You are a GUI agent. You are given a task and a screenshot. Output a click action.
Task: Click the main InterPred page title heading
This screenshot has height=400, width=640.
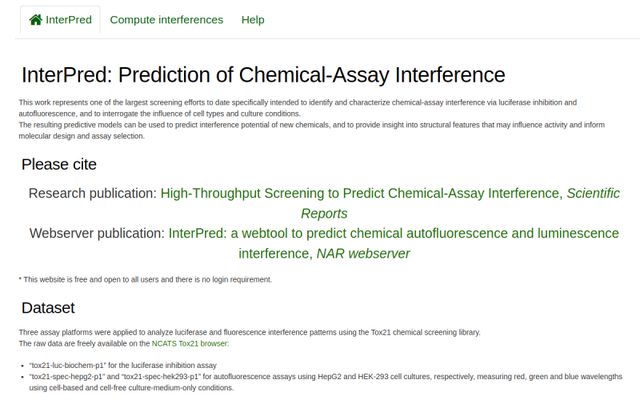pyautogui.click(x=263, y=75)
